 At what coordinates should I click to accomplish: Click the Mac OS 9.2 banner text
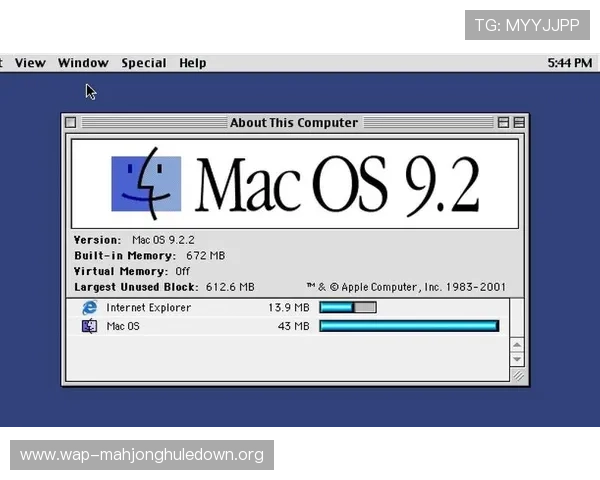click(338, 184)
